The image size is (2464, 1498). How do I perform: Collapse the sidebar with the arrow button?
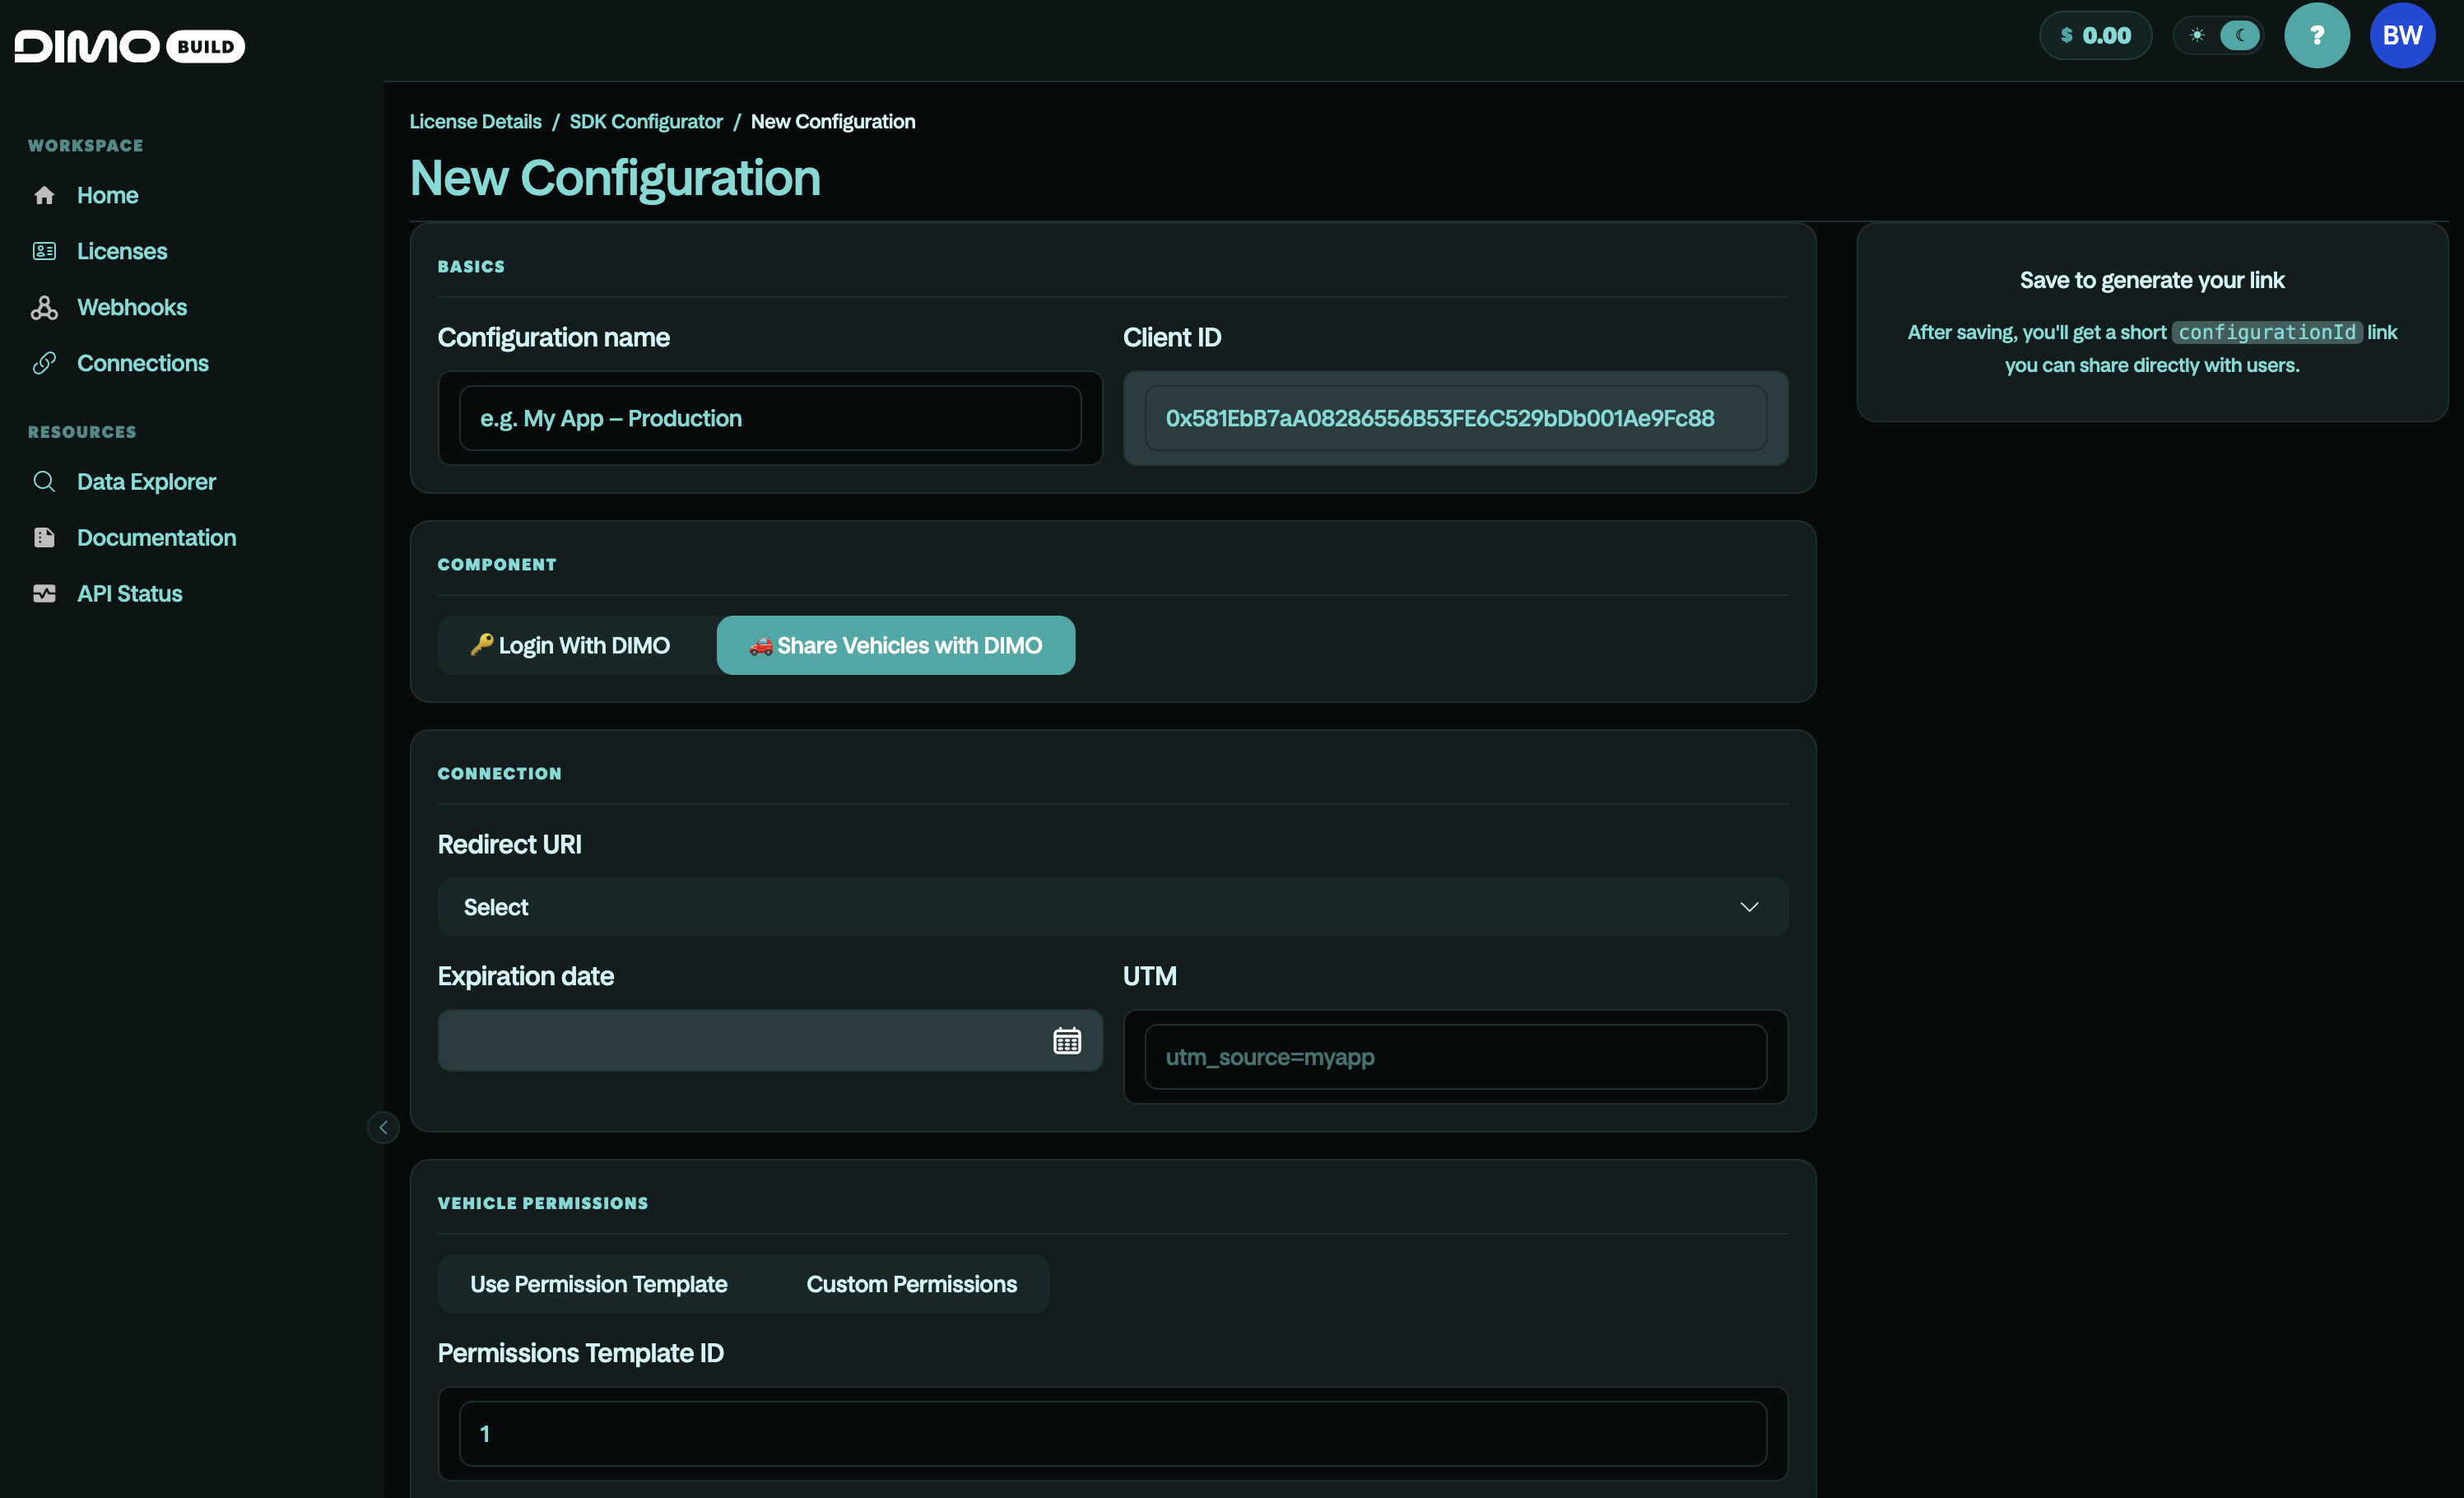(x=383, y=1127)
